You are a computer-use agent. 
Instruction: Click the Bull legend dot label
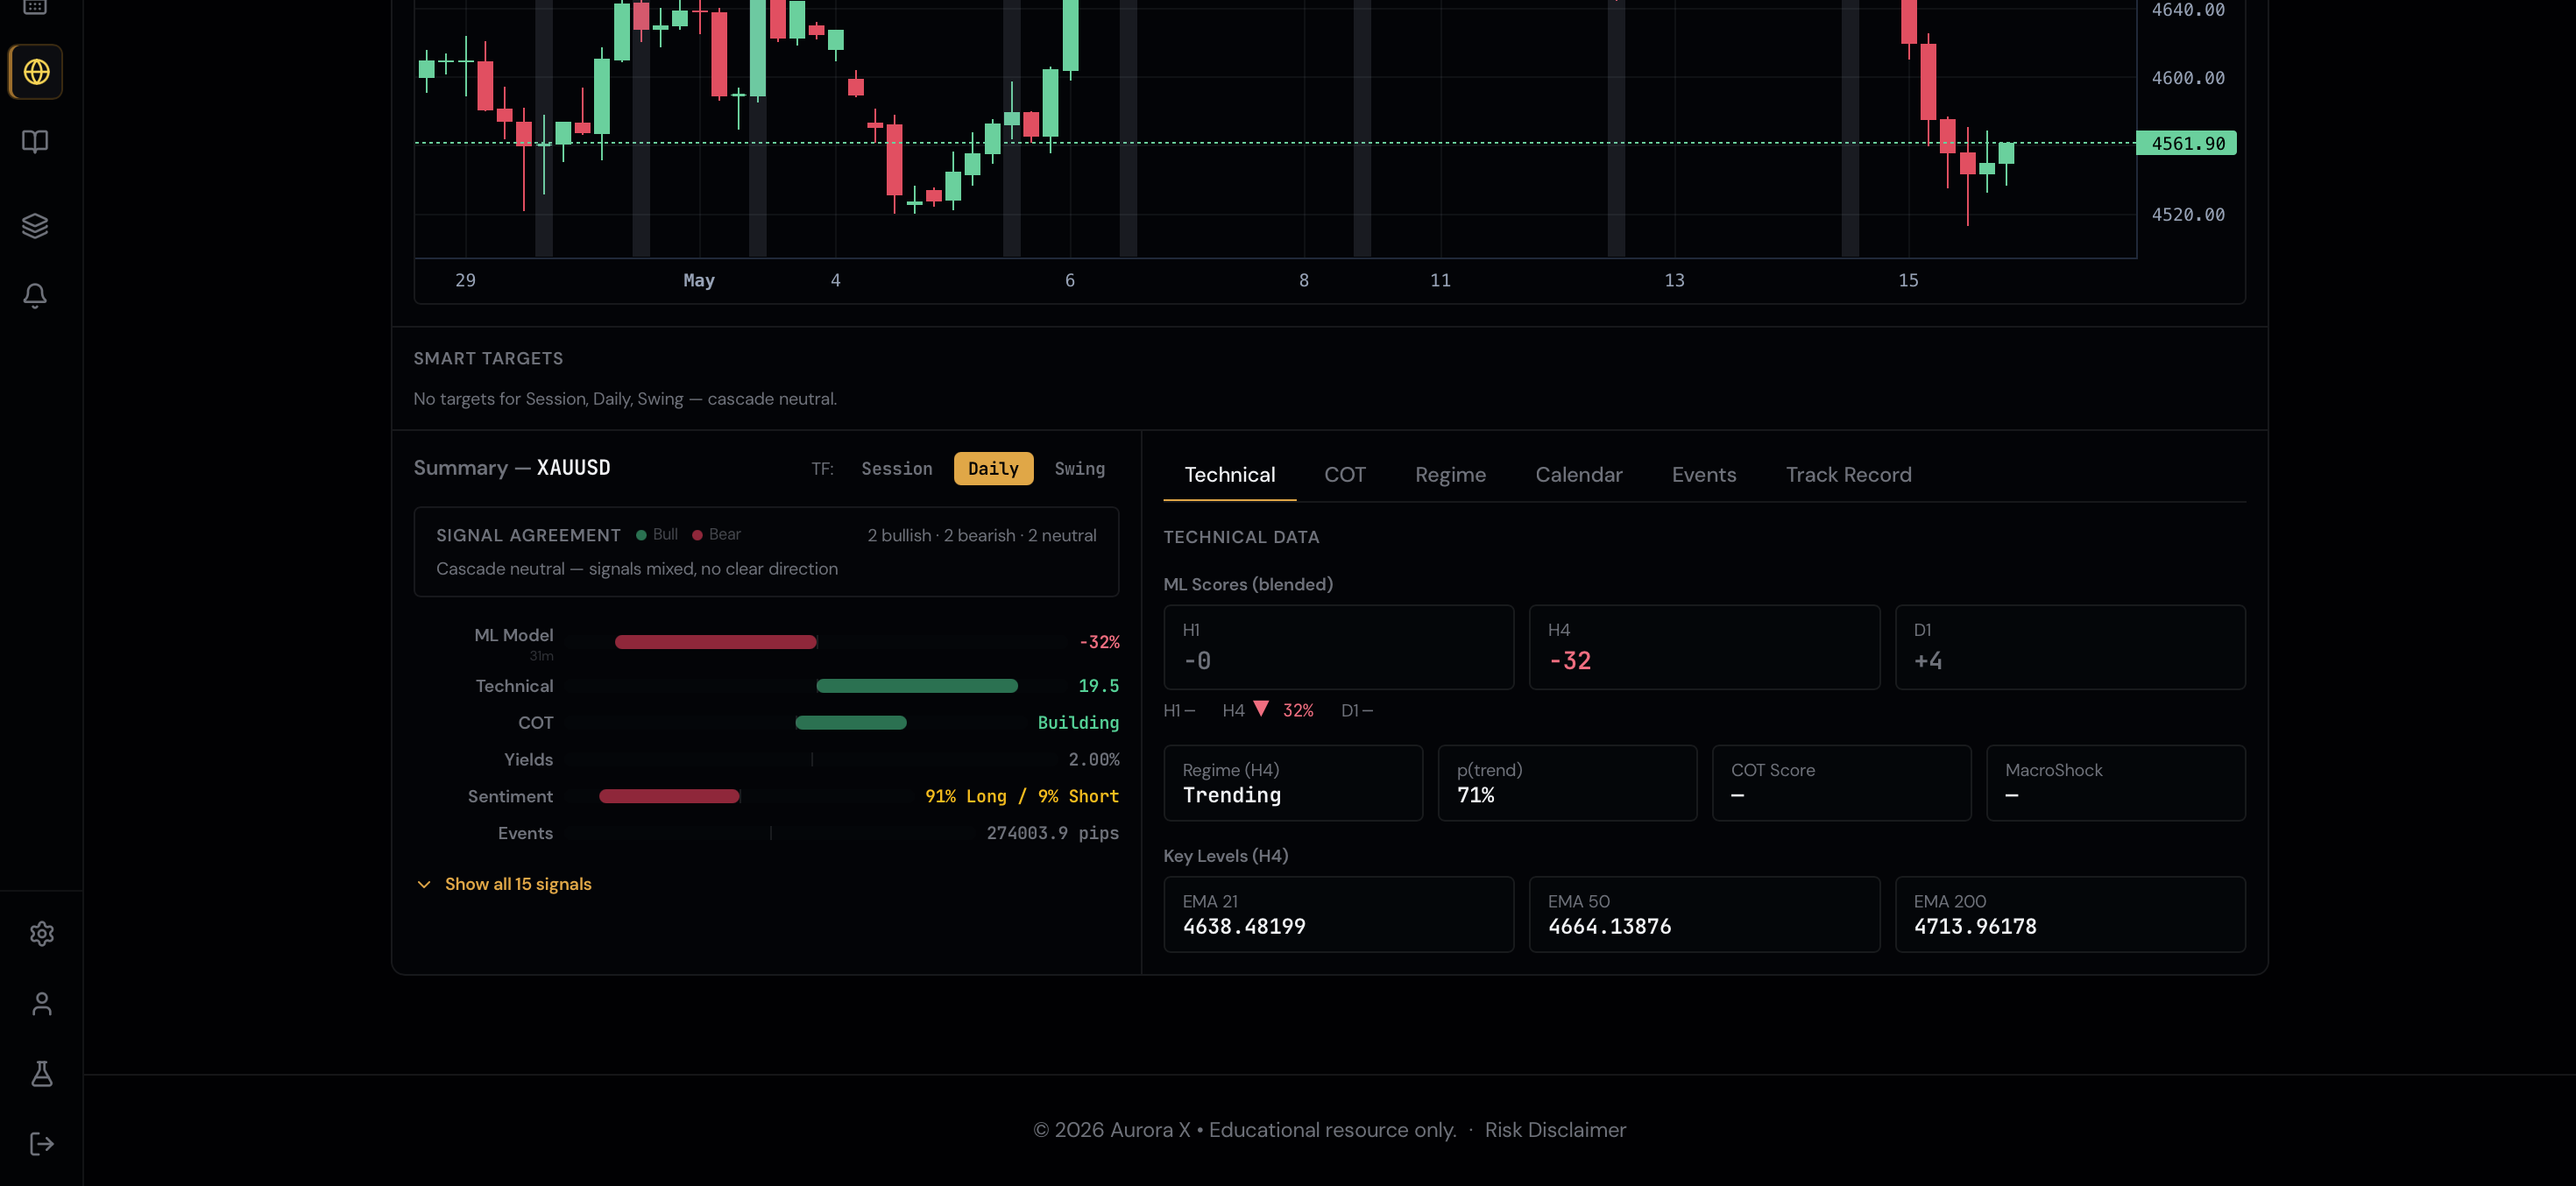click(x=657, y=535)
